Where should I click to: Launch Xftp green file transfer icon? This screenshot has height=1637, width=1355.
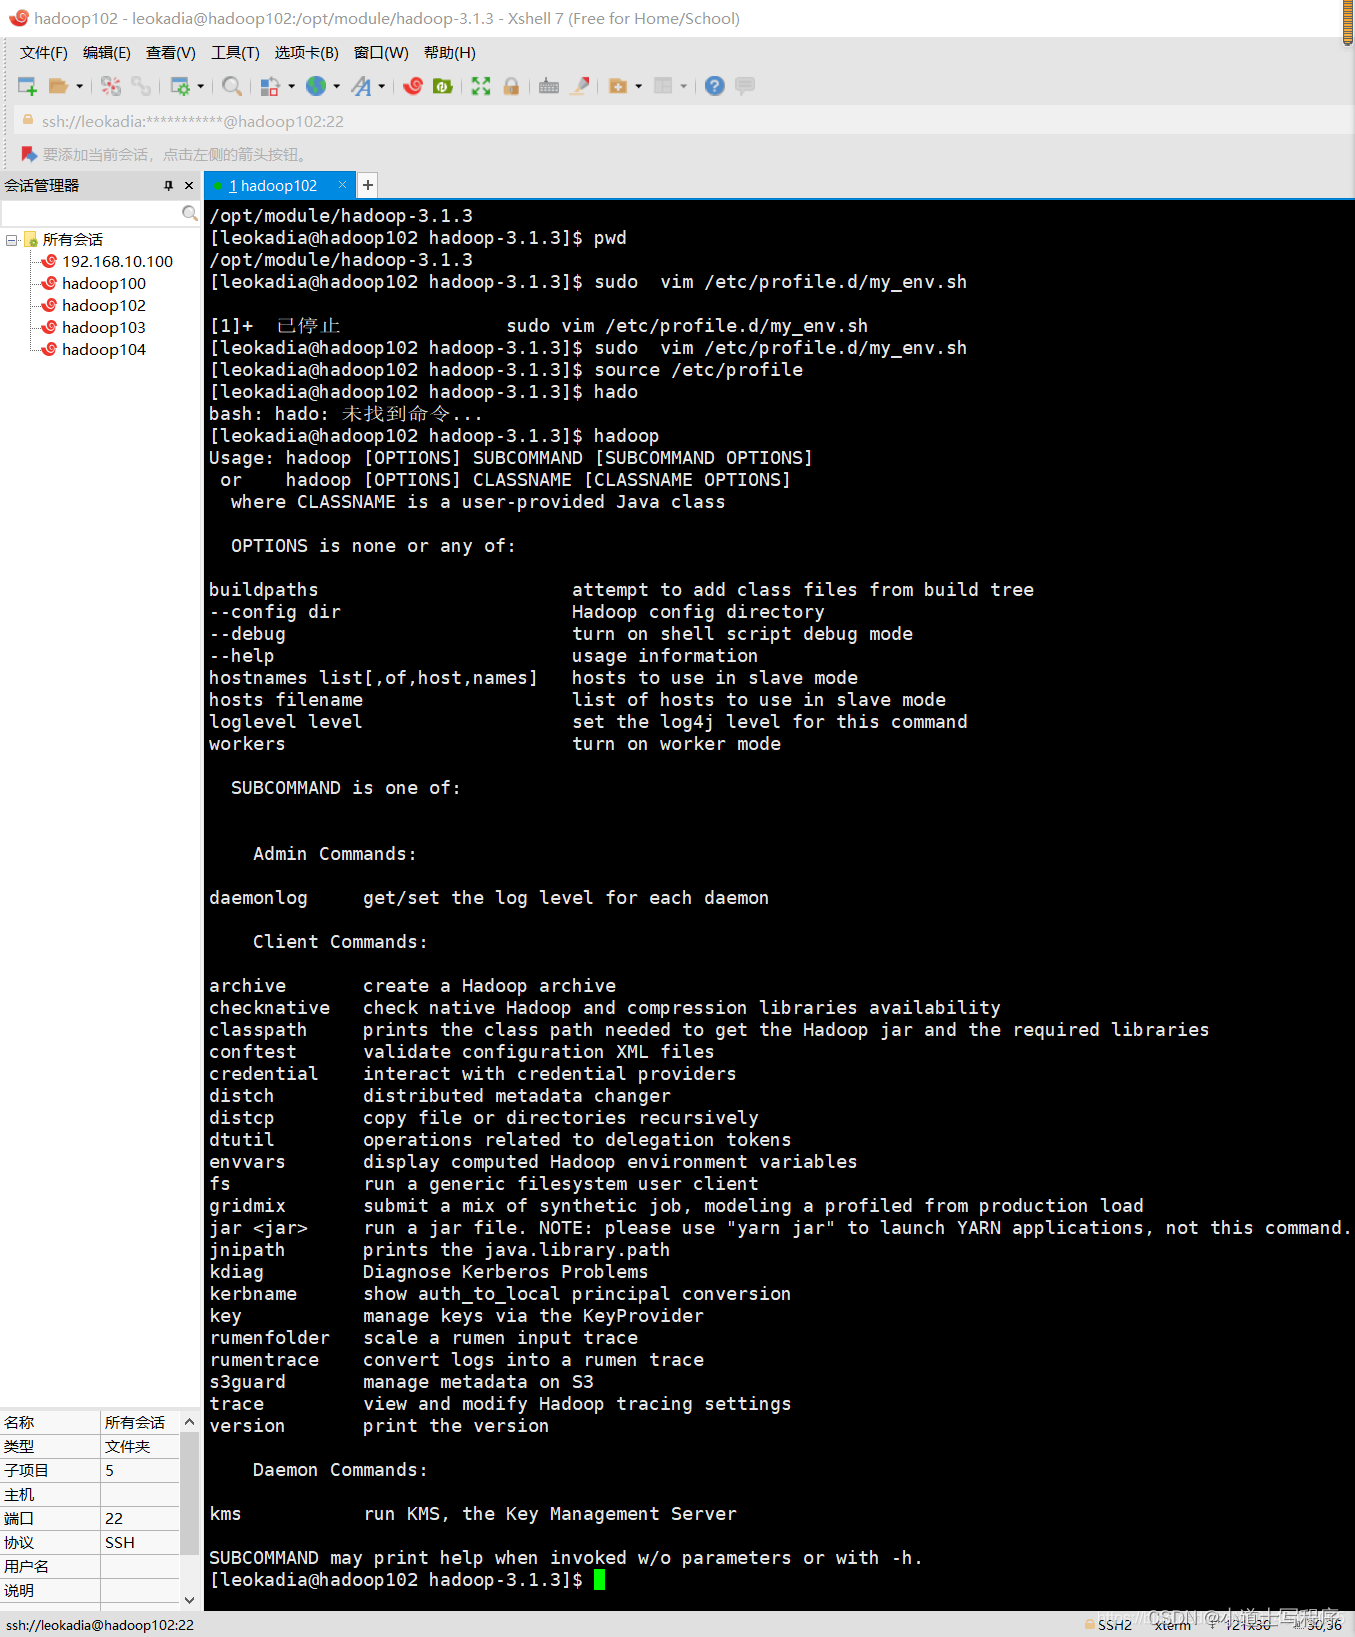point(443,86)
